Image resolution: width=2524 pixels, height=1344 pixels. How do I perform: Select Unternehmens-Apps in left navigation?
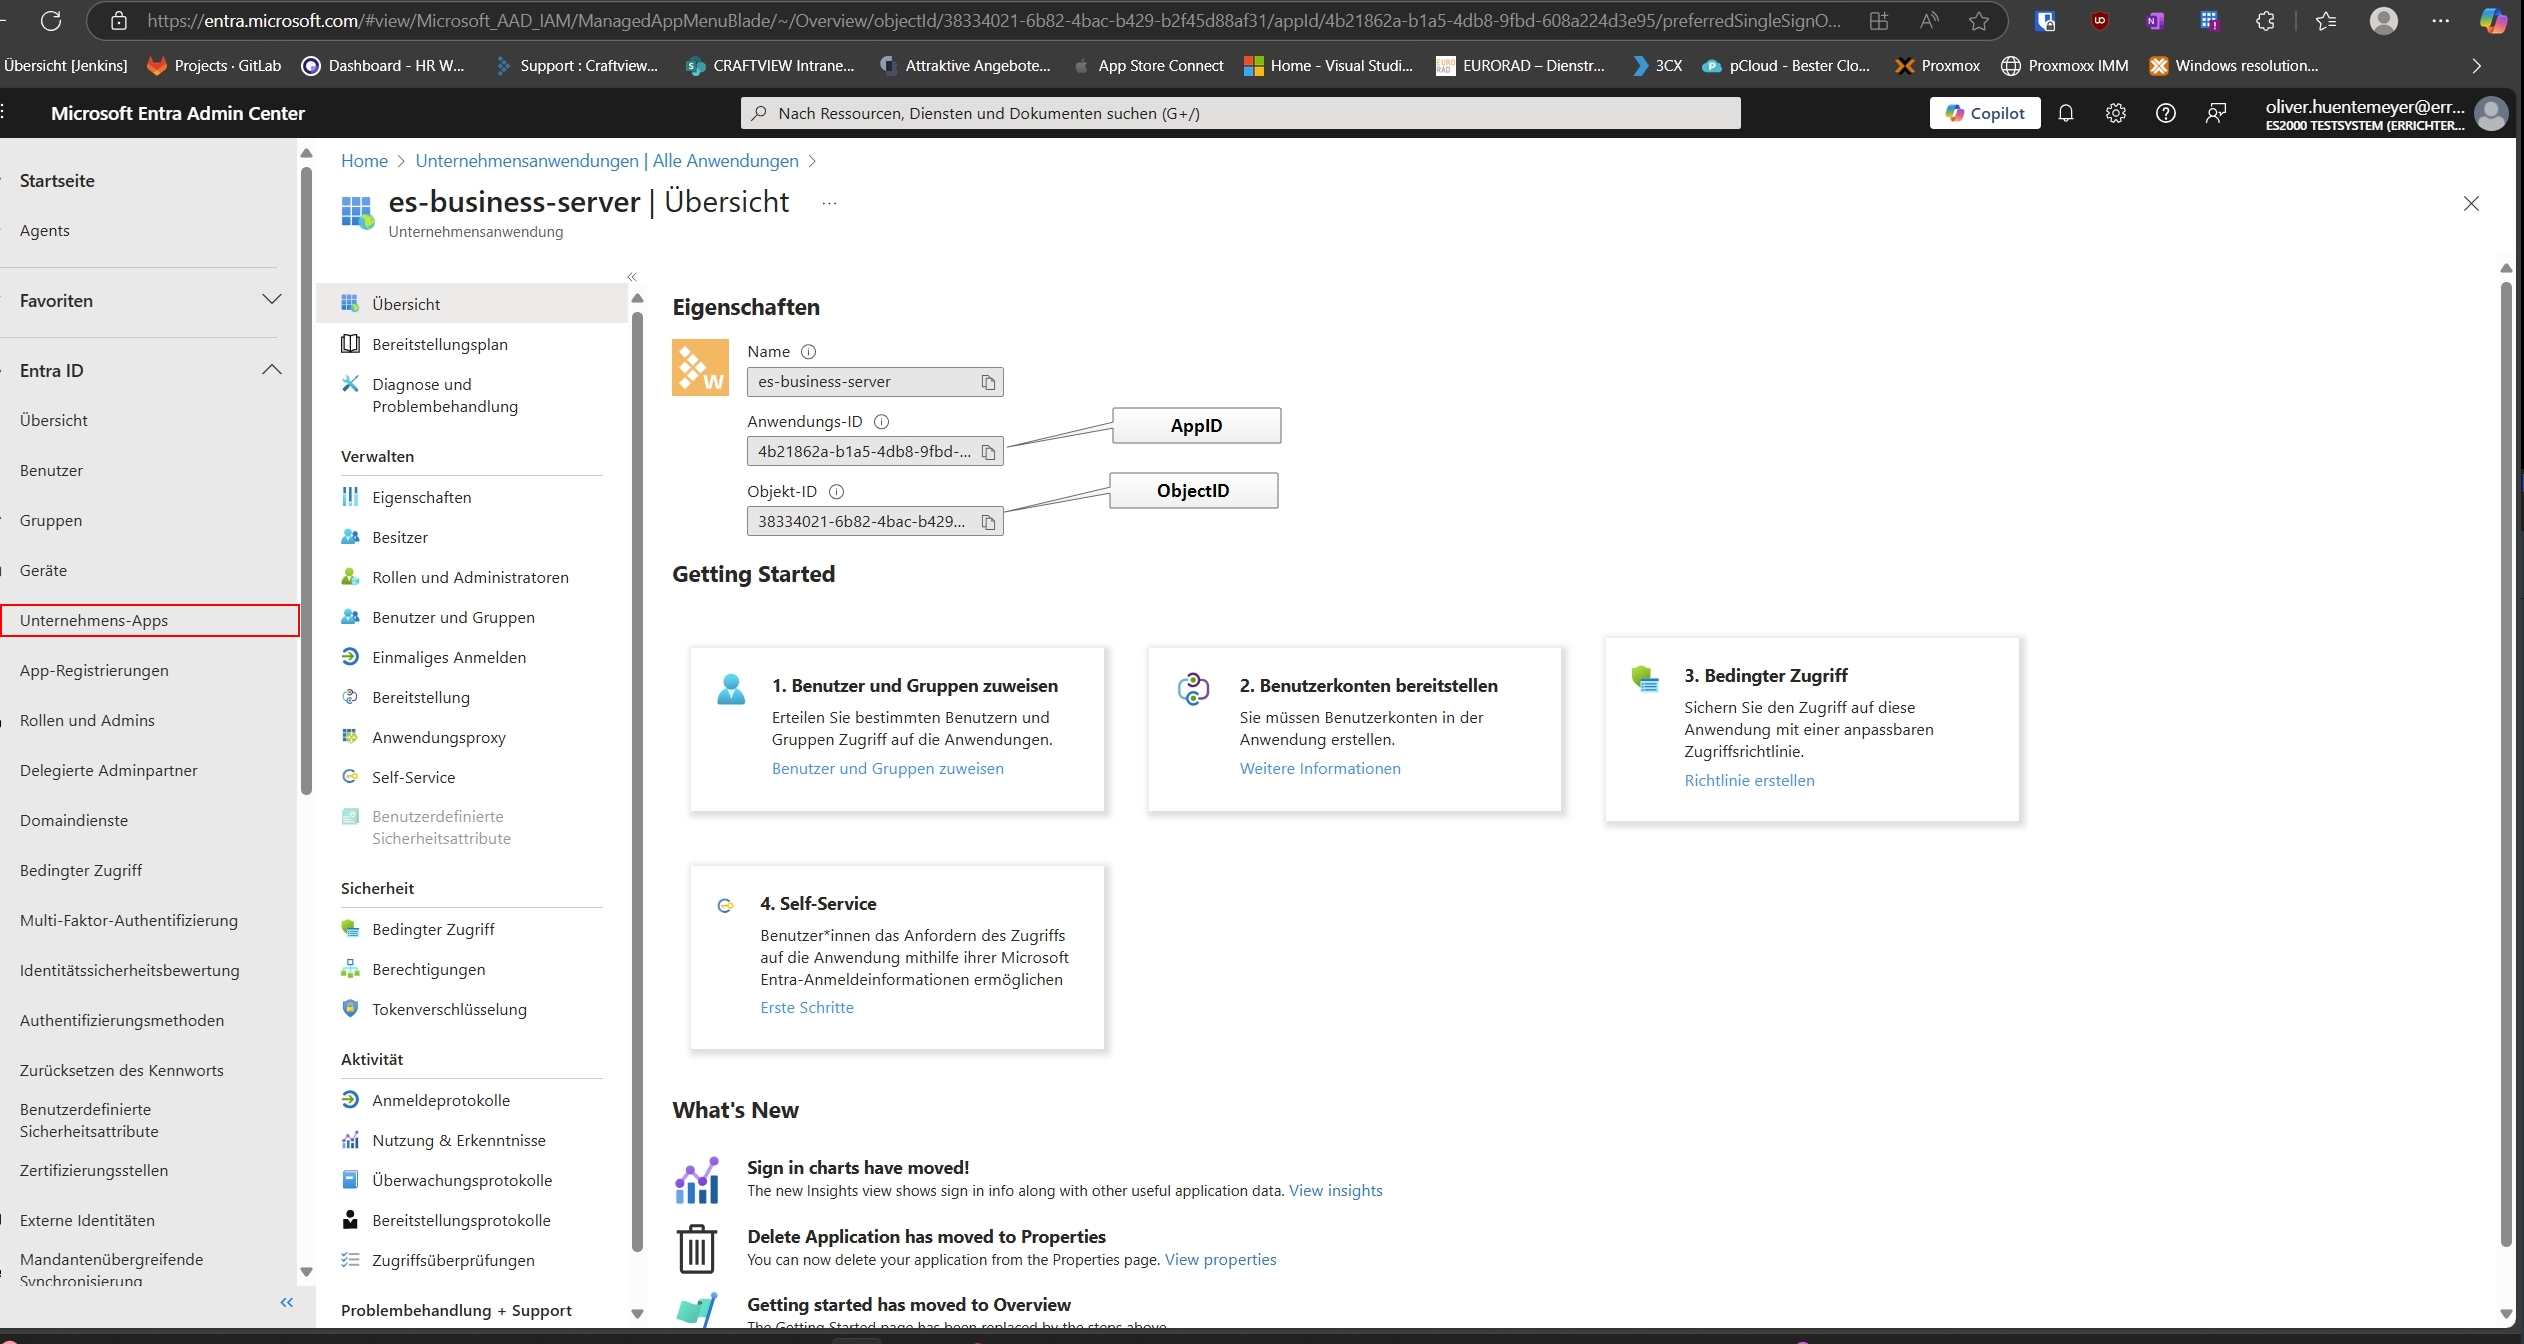pyautogui.click(x=150, y=620)
